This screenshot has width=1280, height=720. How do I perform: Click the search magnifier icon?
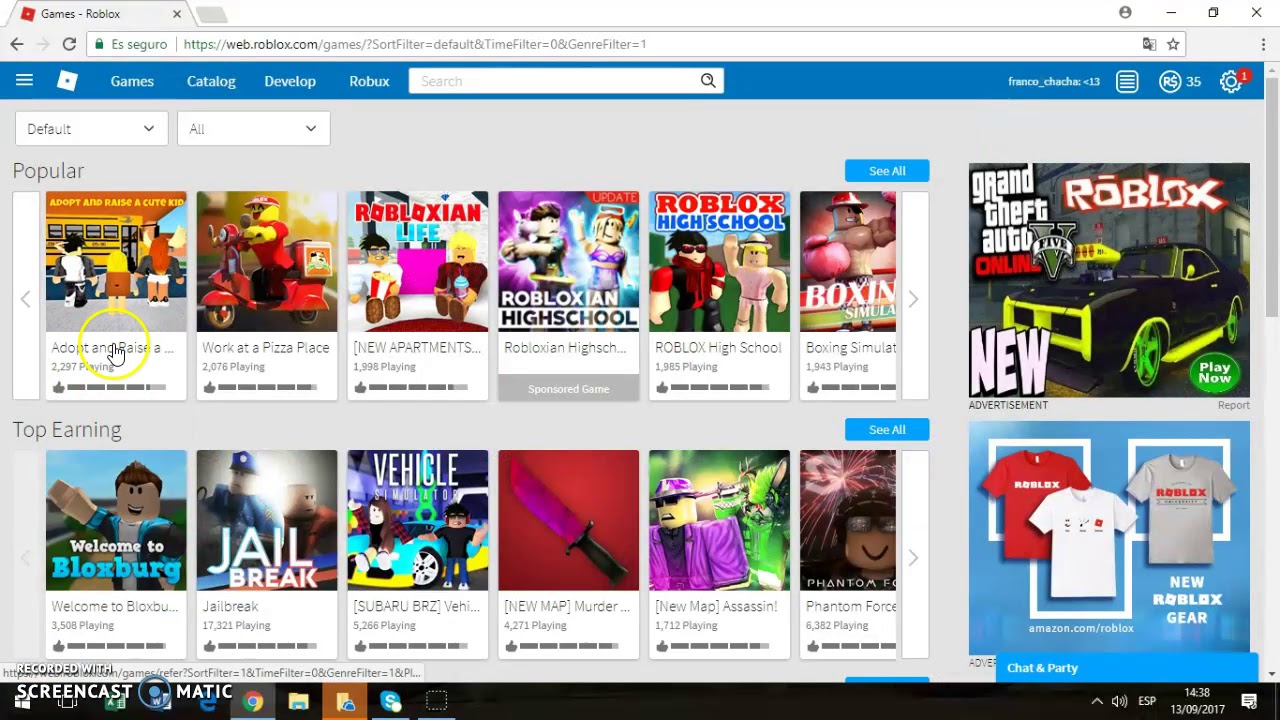pyautogui.click(x=708, y=81)
